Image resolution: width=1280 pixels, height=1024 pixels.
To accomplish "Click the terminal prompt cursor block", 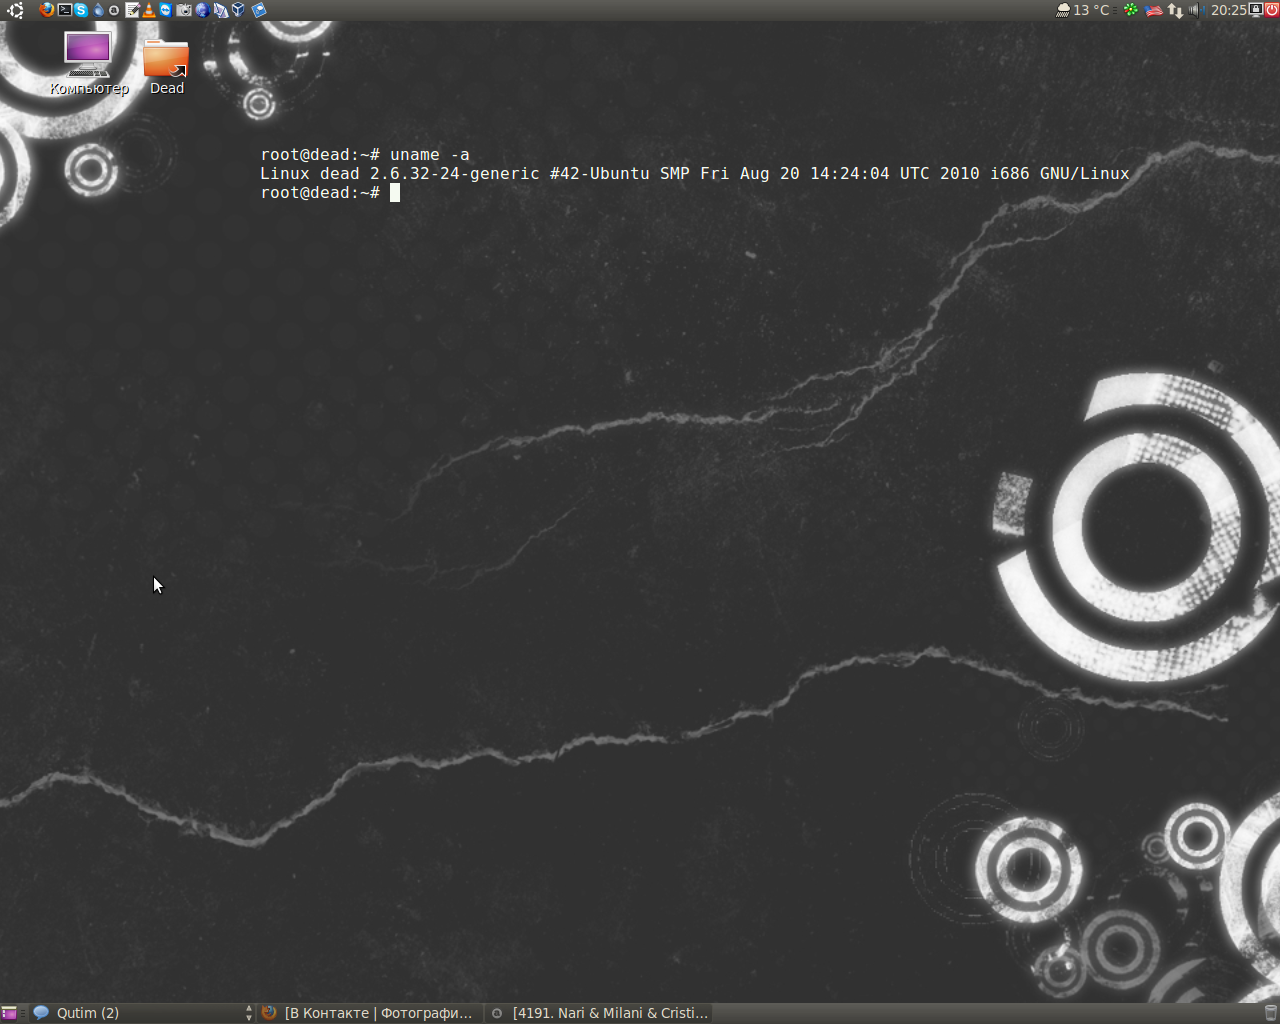I will 395,192.
